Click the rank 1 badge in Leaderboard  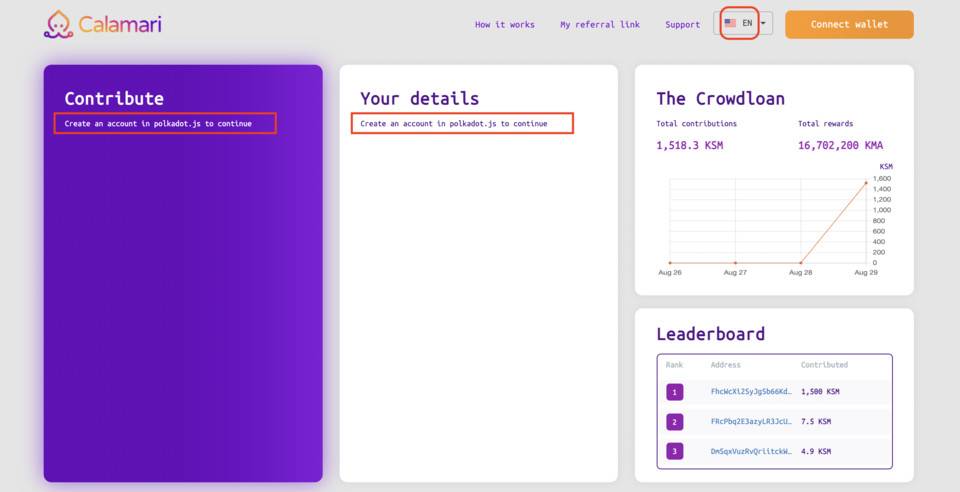point(675,392)
